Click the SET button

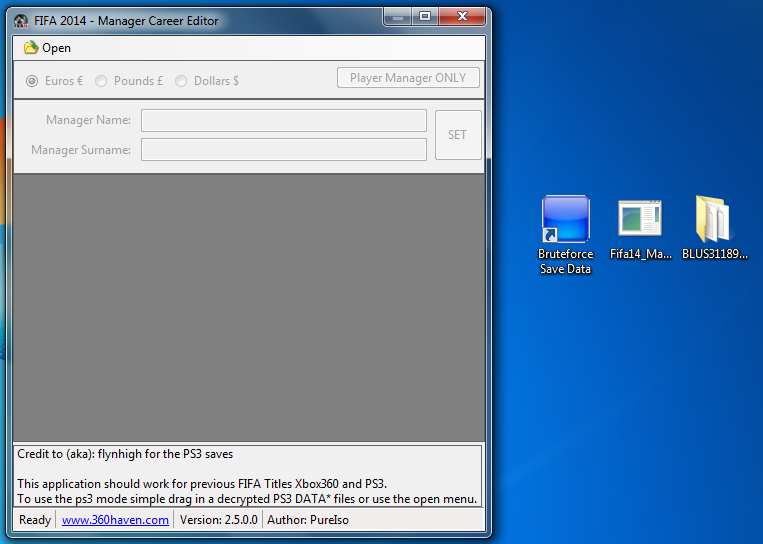tap(458, 135)
